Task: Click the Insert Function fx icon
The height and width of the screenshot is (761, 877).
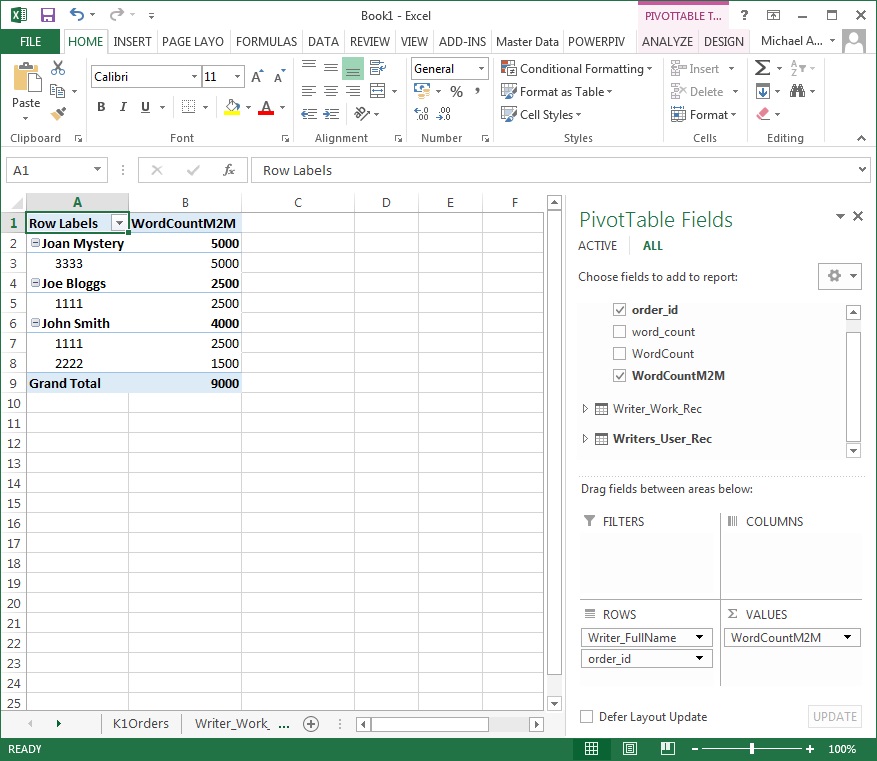Action: (228, 170)
